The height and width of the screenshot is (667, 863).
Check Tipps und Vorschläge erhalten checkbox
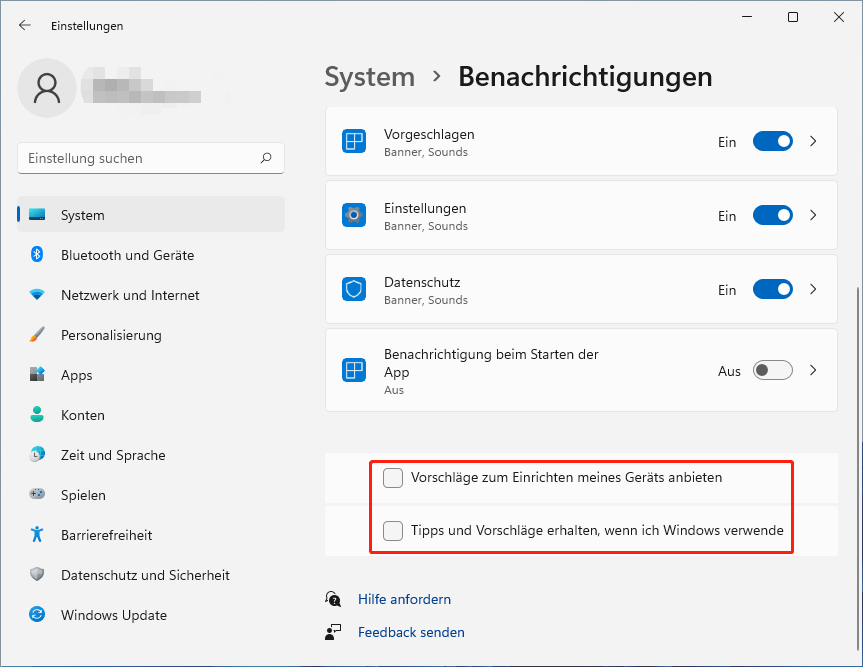pos(393,531)
